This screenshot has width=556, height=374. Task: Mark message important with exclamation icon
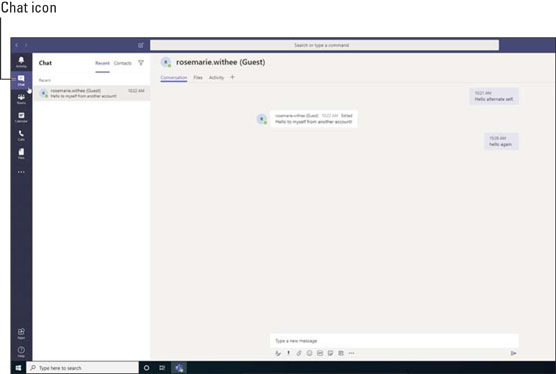coord(289,353)
